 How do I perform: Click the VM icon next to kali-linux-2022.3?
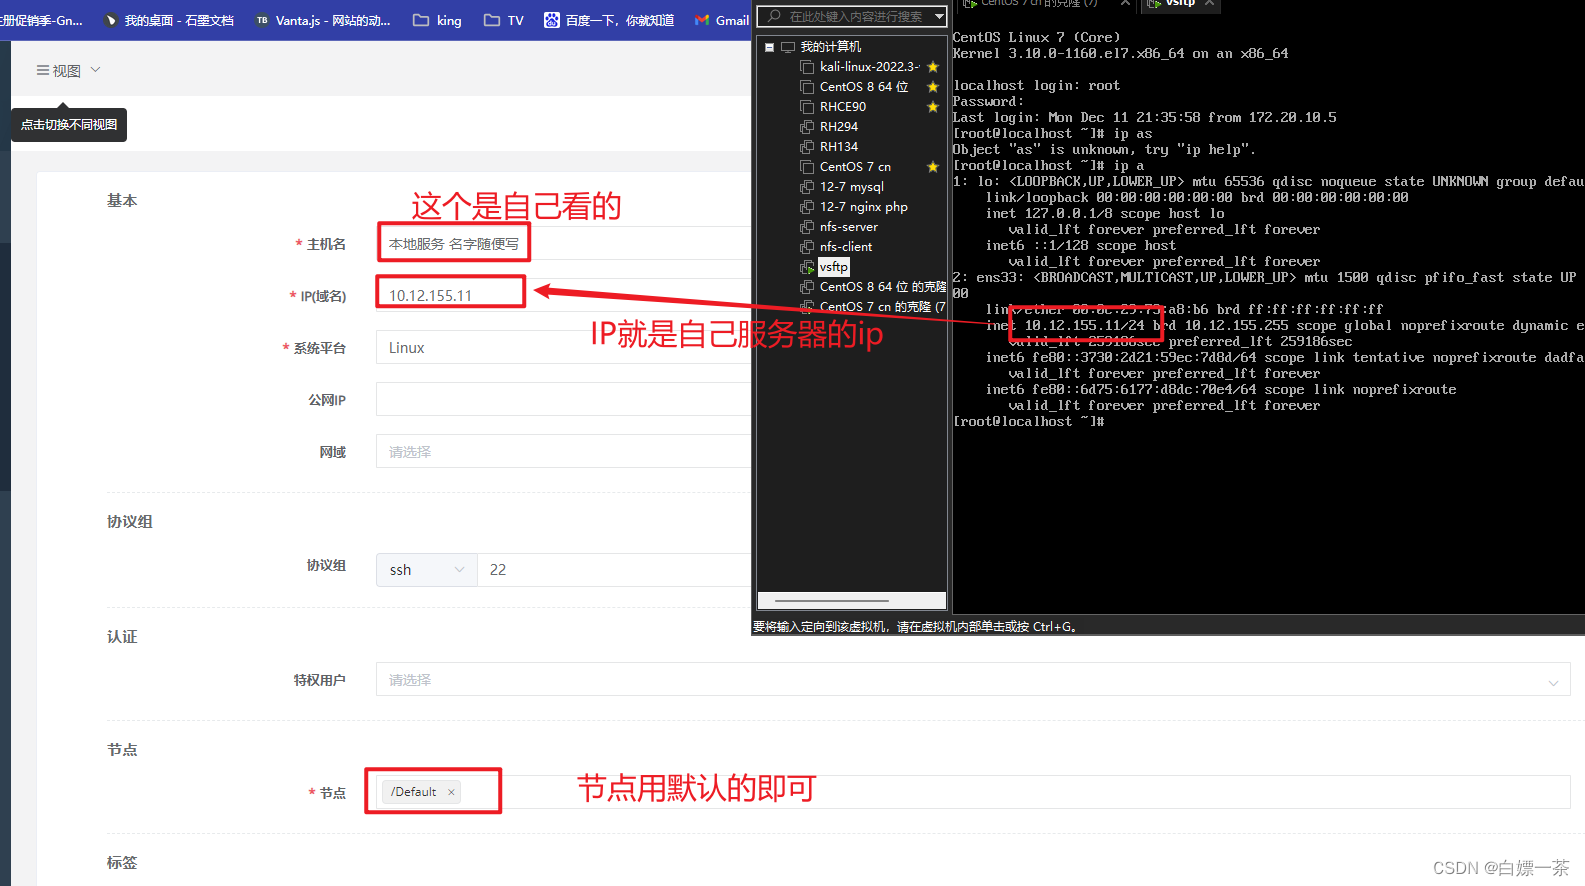(x=807, y=67)
